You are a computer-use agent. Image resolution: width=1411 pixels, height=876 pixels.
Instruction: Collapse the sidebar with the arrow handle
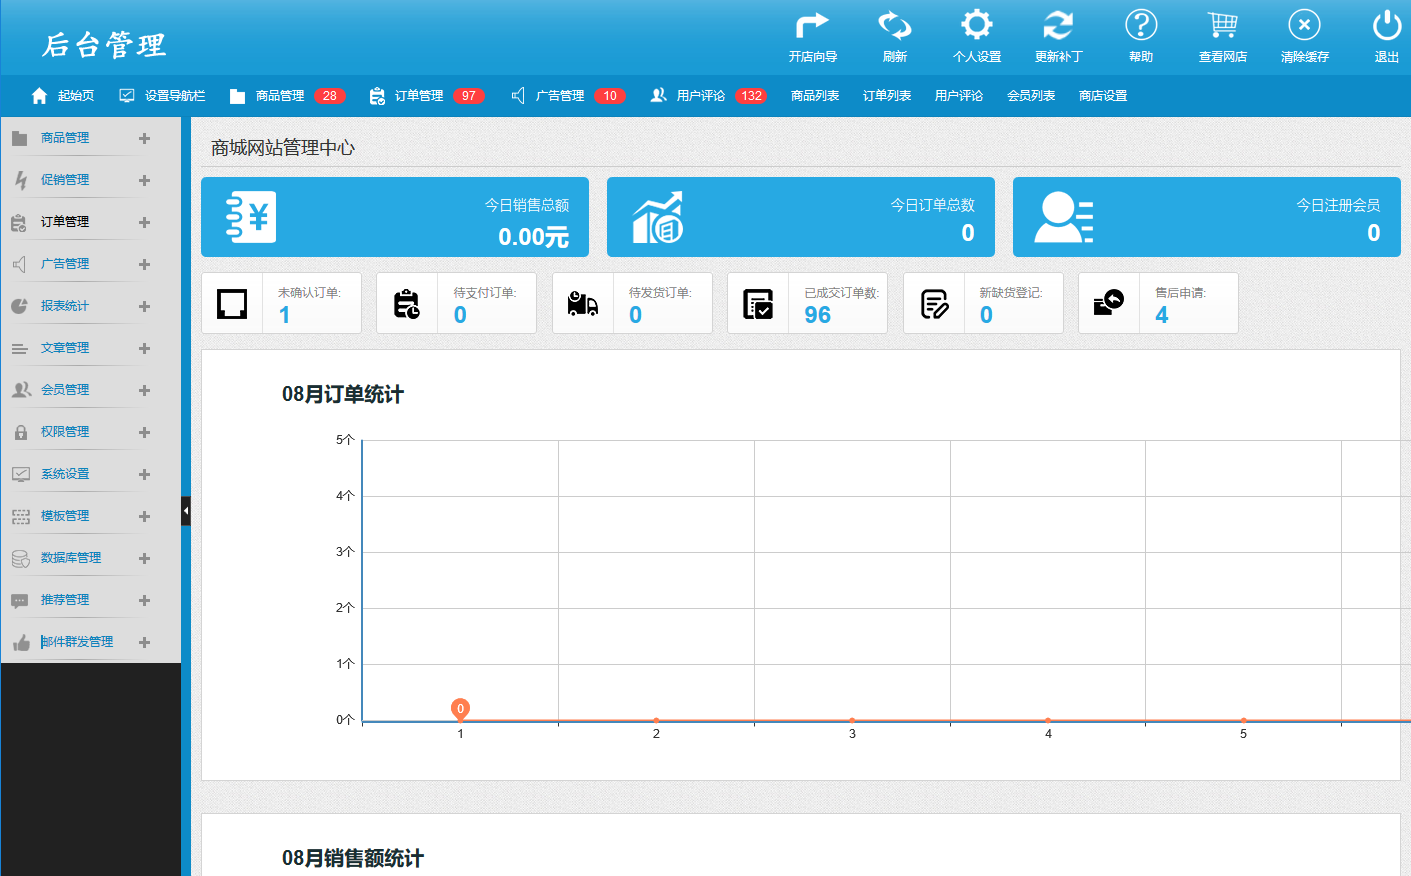pos(185,511)
